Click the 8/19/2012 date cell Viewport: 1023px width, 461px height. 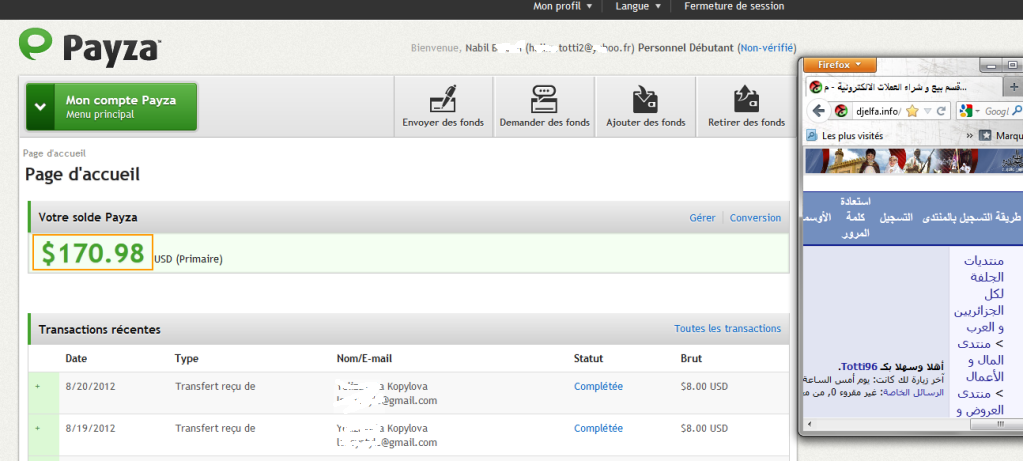point(91,428)
